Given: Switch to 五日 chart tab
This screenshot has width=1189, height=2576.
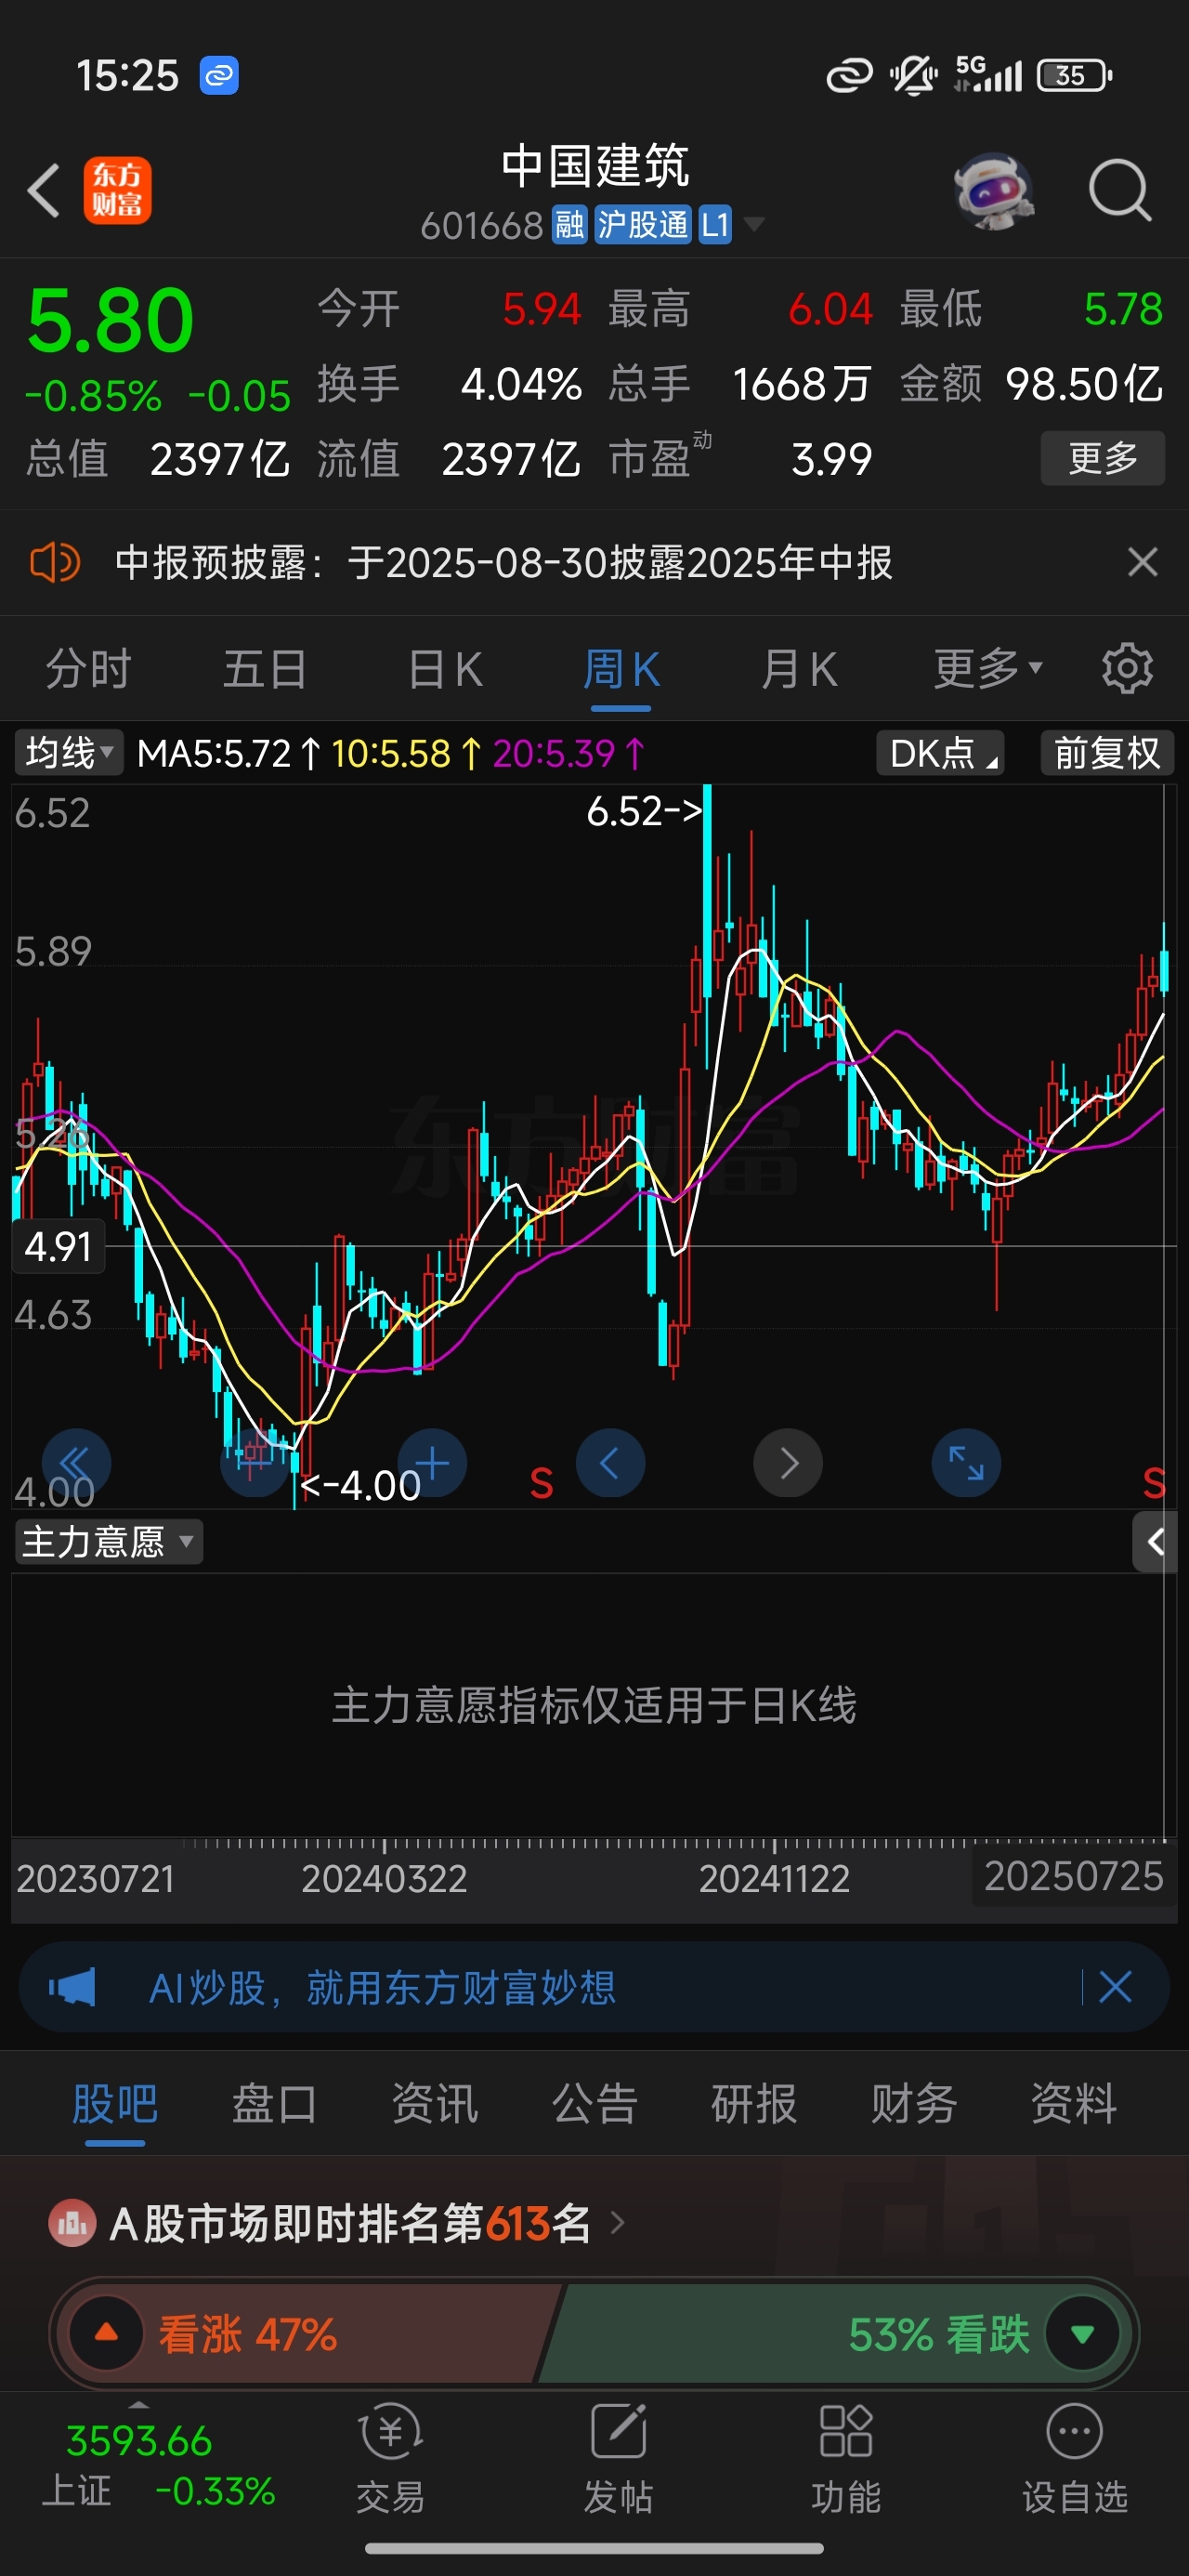Looking at the screenshot, I should click(x=265, y=668).
